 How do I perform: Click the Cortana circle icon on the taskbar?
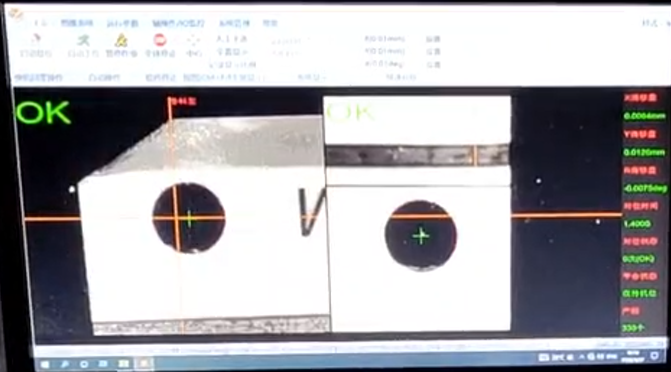[x=84, y=364]
